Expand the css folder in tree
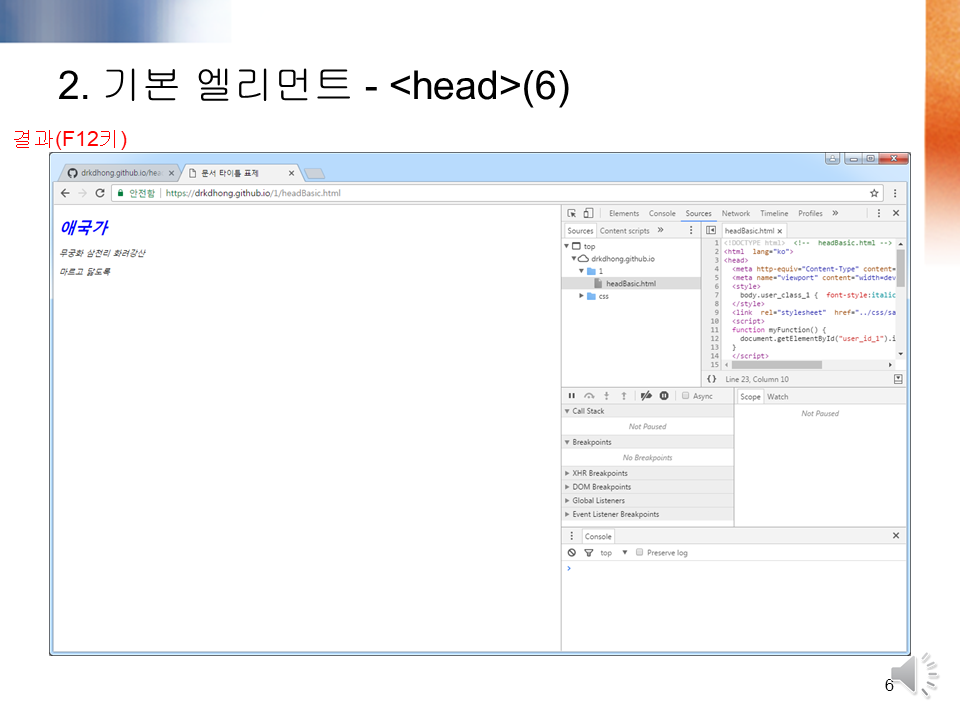Image resolution: width=960 pixels, height=720 pixels. [x=581, y=296]
